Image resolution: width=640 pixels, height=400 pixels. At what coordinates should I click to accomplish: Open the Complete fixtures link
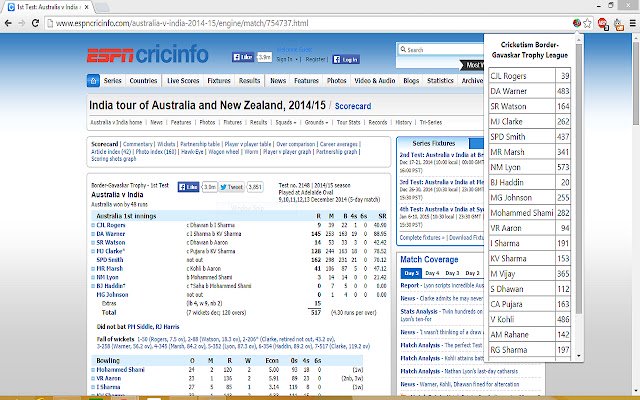[422, 237]
